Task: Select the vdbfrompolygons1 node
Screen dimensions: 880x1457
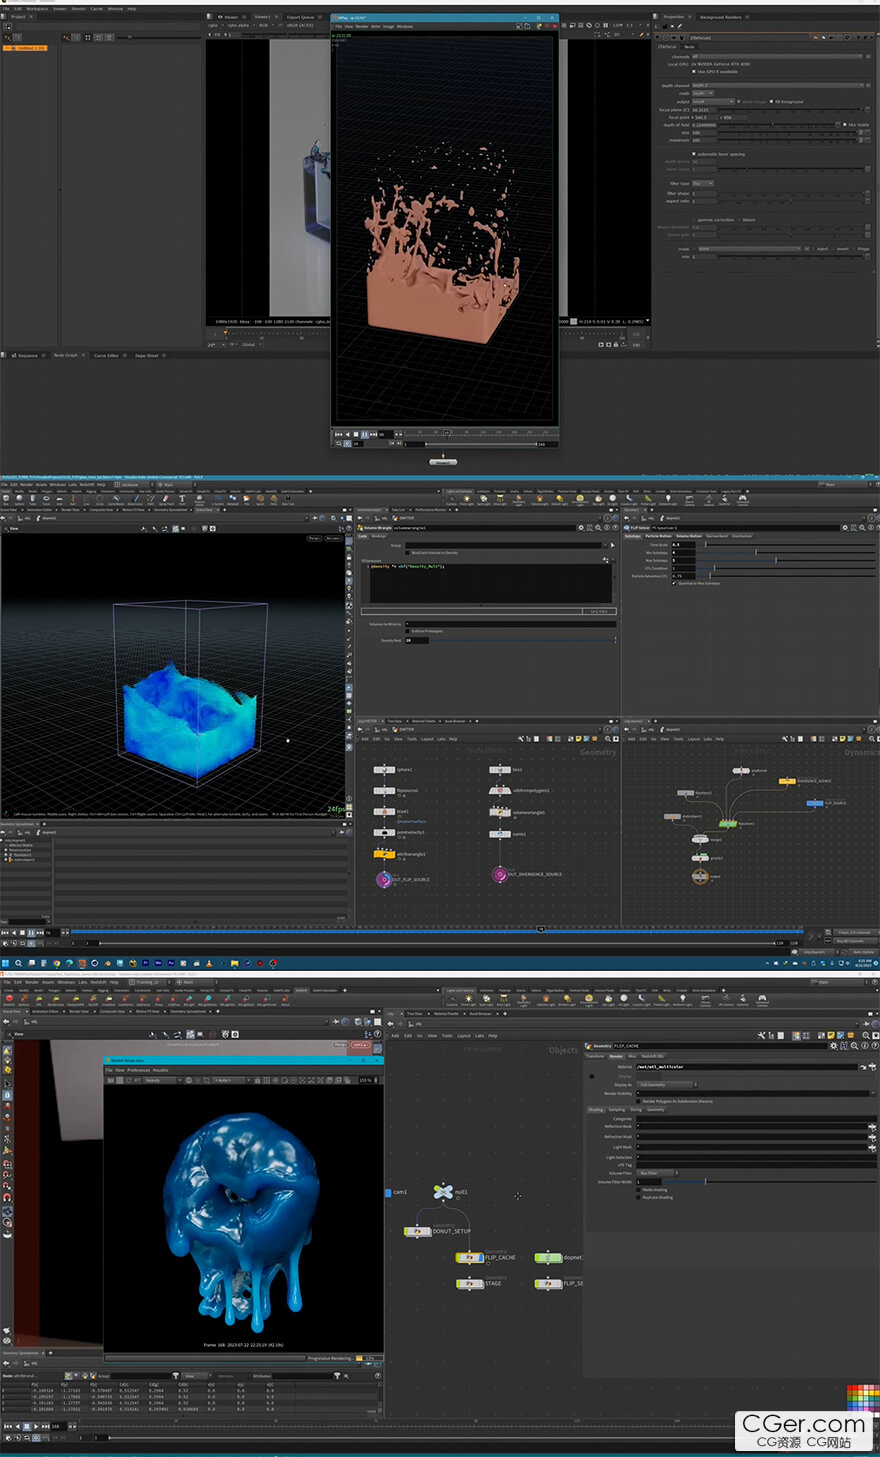Action: [500, 791]
